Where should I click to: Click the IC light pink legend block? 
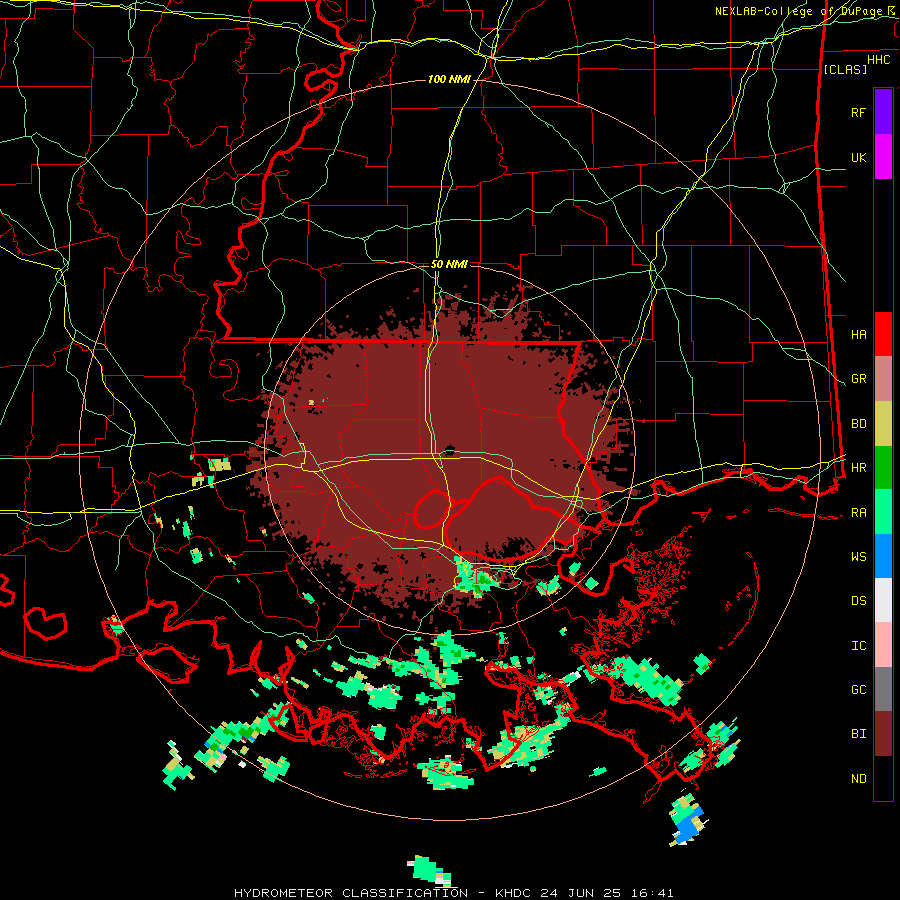tap(883, 645)
